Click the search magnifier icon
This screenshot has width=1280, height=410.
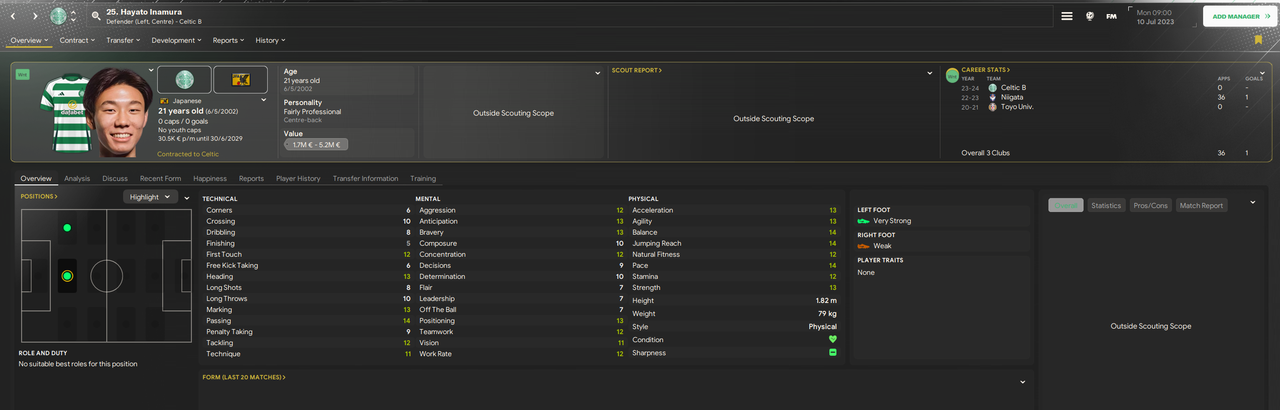[x=96, y=16]
